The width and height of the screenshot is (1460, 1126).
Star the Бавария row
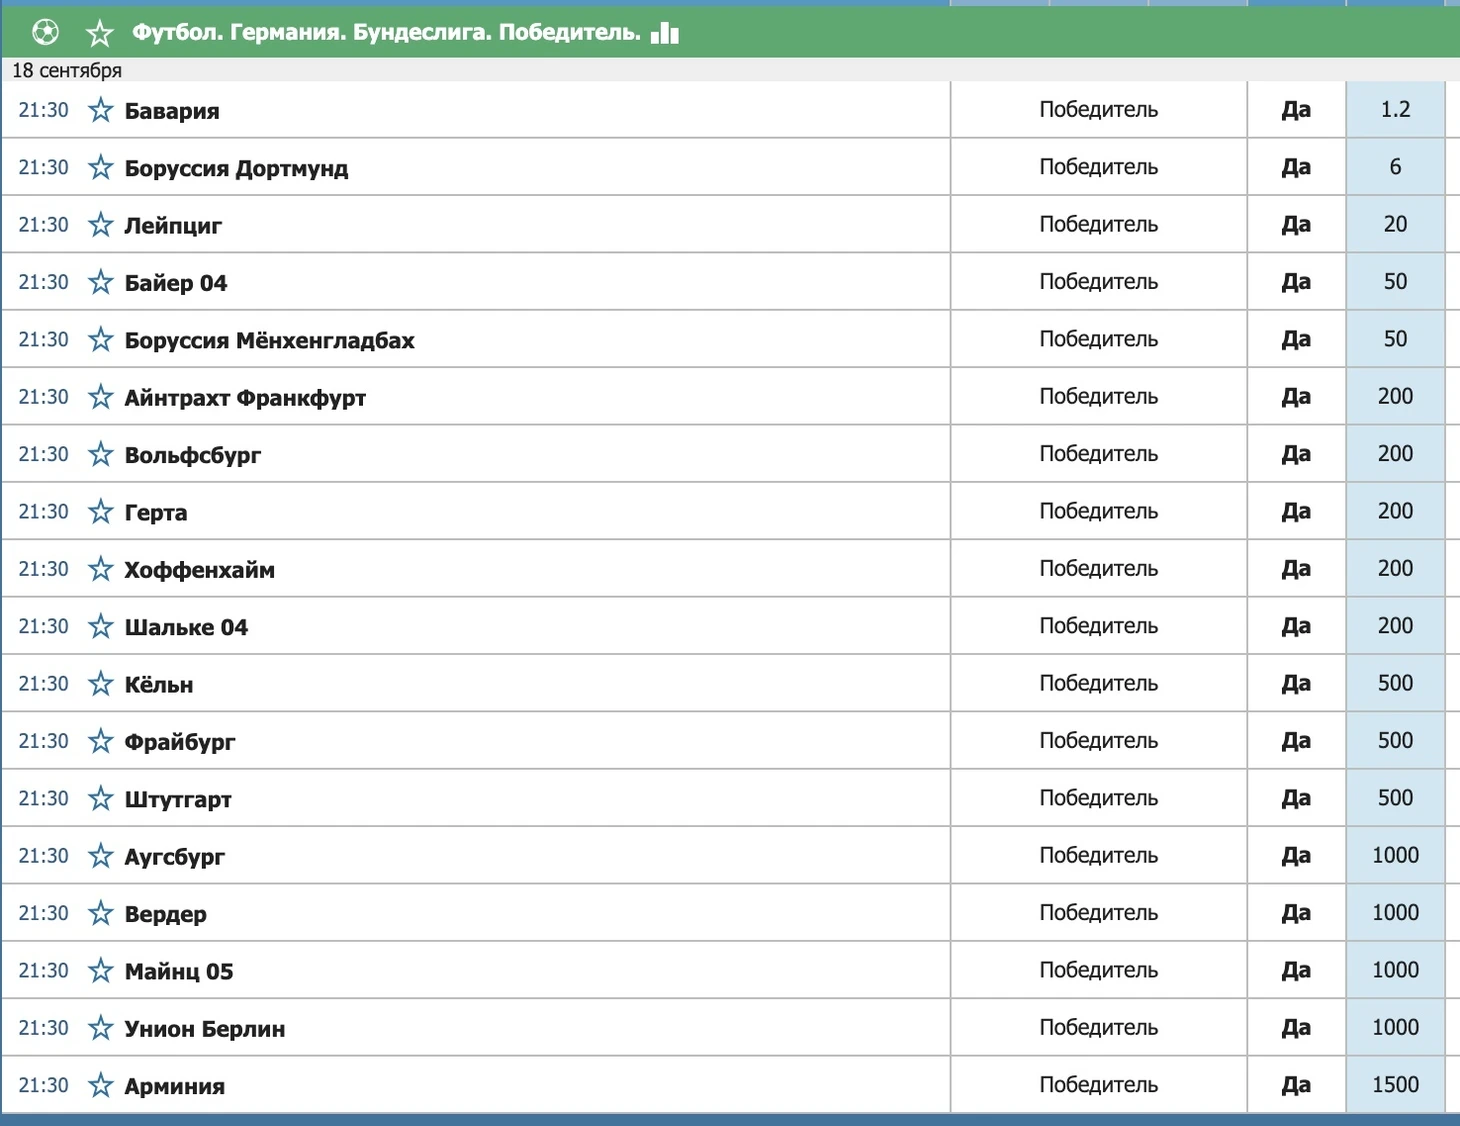[101, 110]
